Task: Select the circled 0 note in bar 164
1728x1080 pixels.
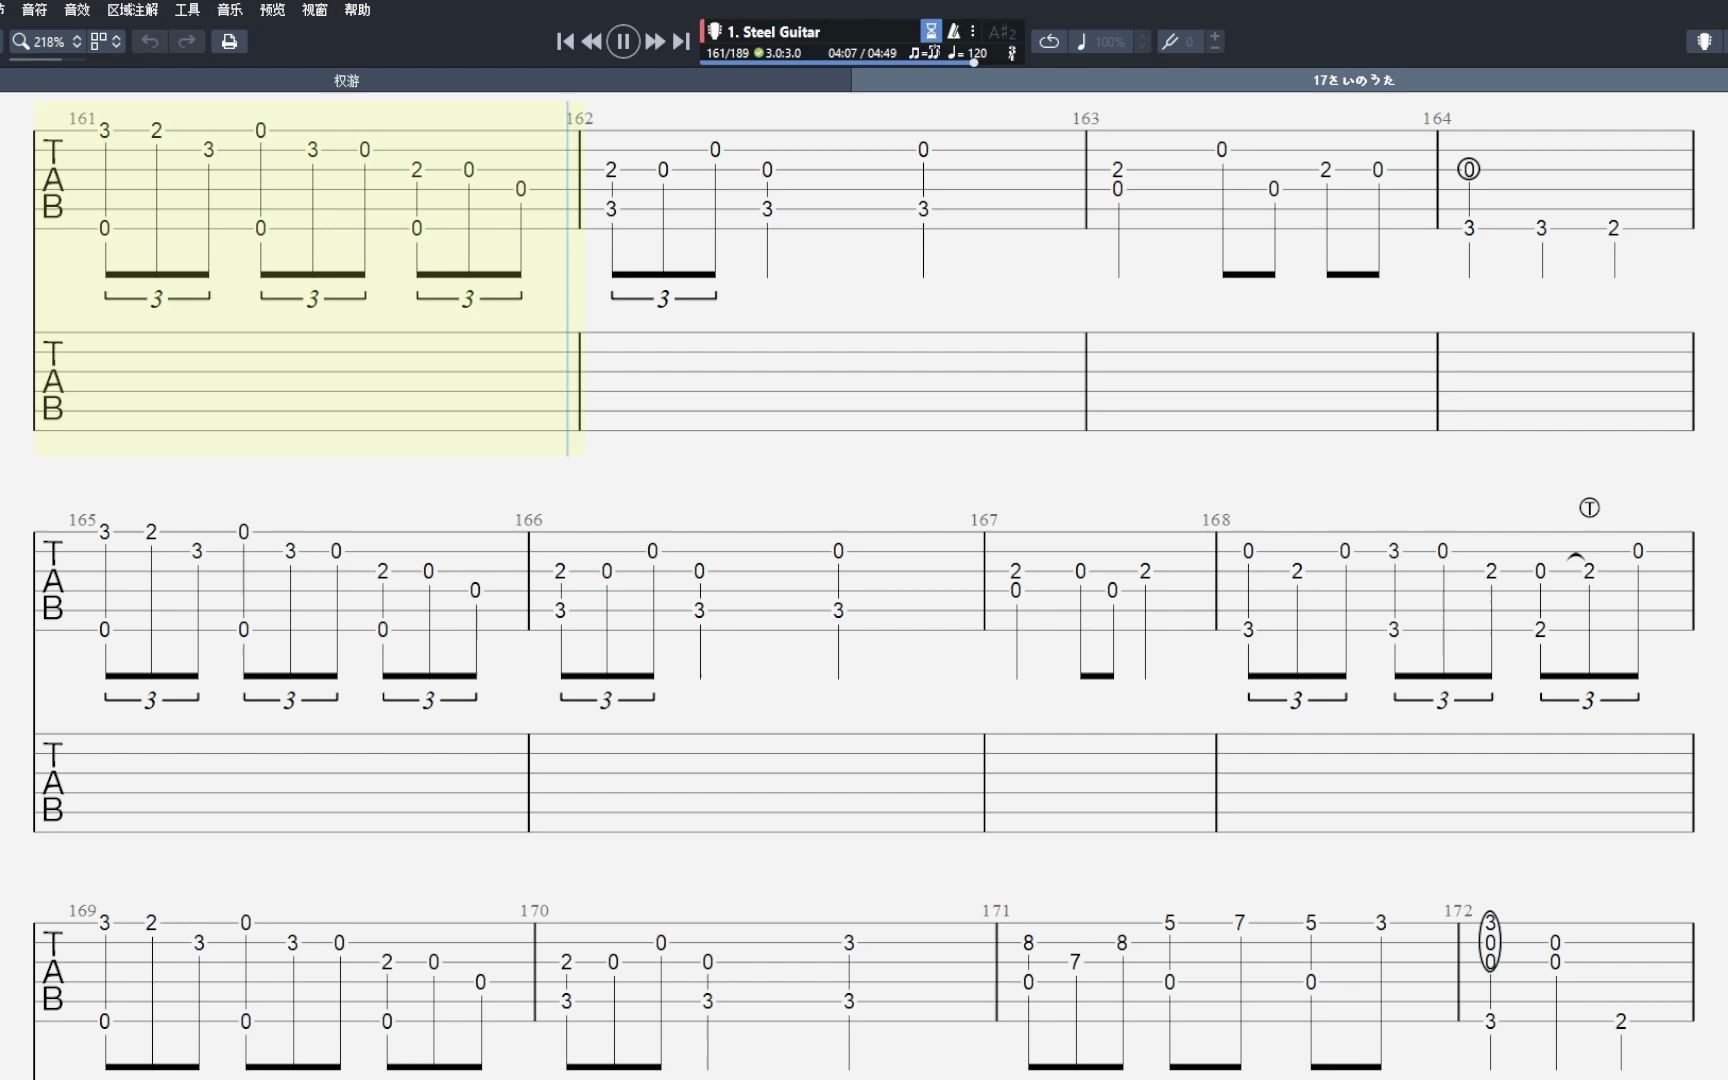Action: (x=1468, y=169)
